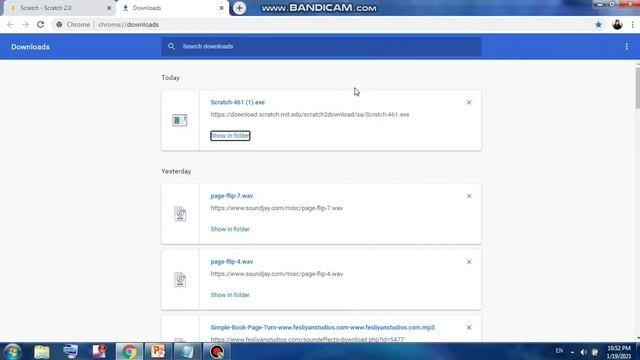Click the page-flip-4.wav audio file icon
This screenshot has width=640, height=360.
tap(180, 280)
